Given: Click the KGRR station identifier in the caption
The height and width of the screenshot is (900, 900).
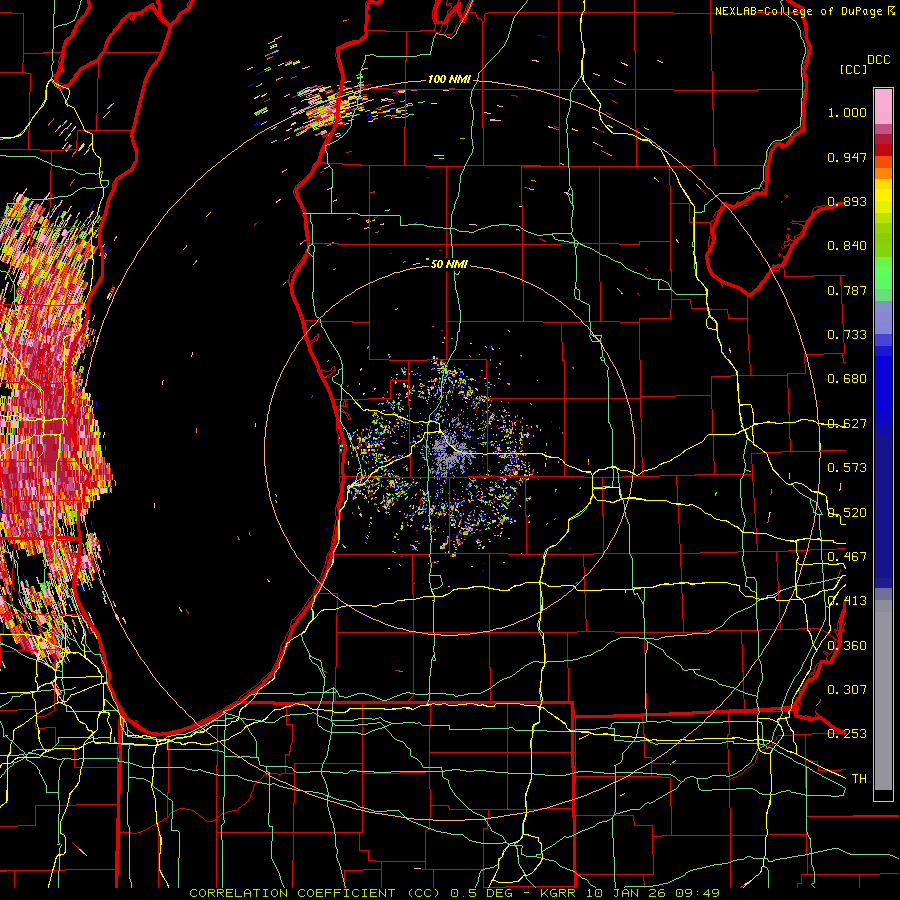Looking at the screenshot, I should click(558, 893).
